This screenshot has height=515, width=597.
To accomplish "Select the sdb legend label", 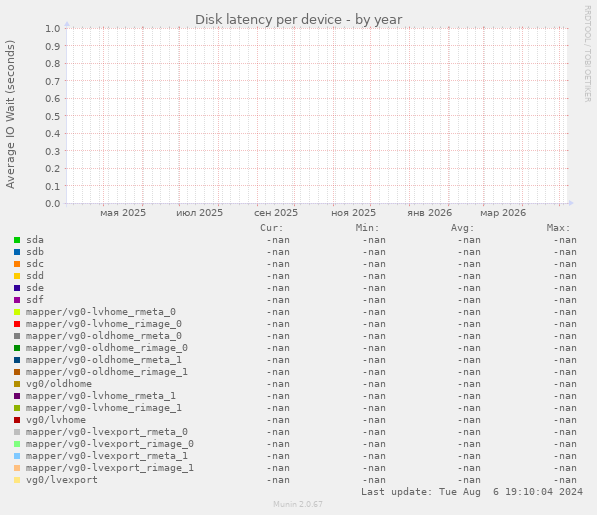I will tap(35, 252).
